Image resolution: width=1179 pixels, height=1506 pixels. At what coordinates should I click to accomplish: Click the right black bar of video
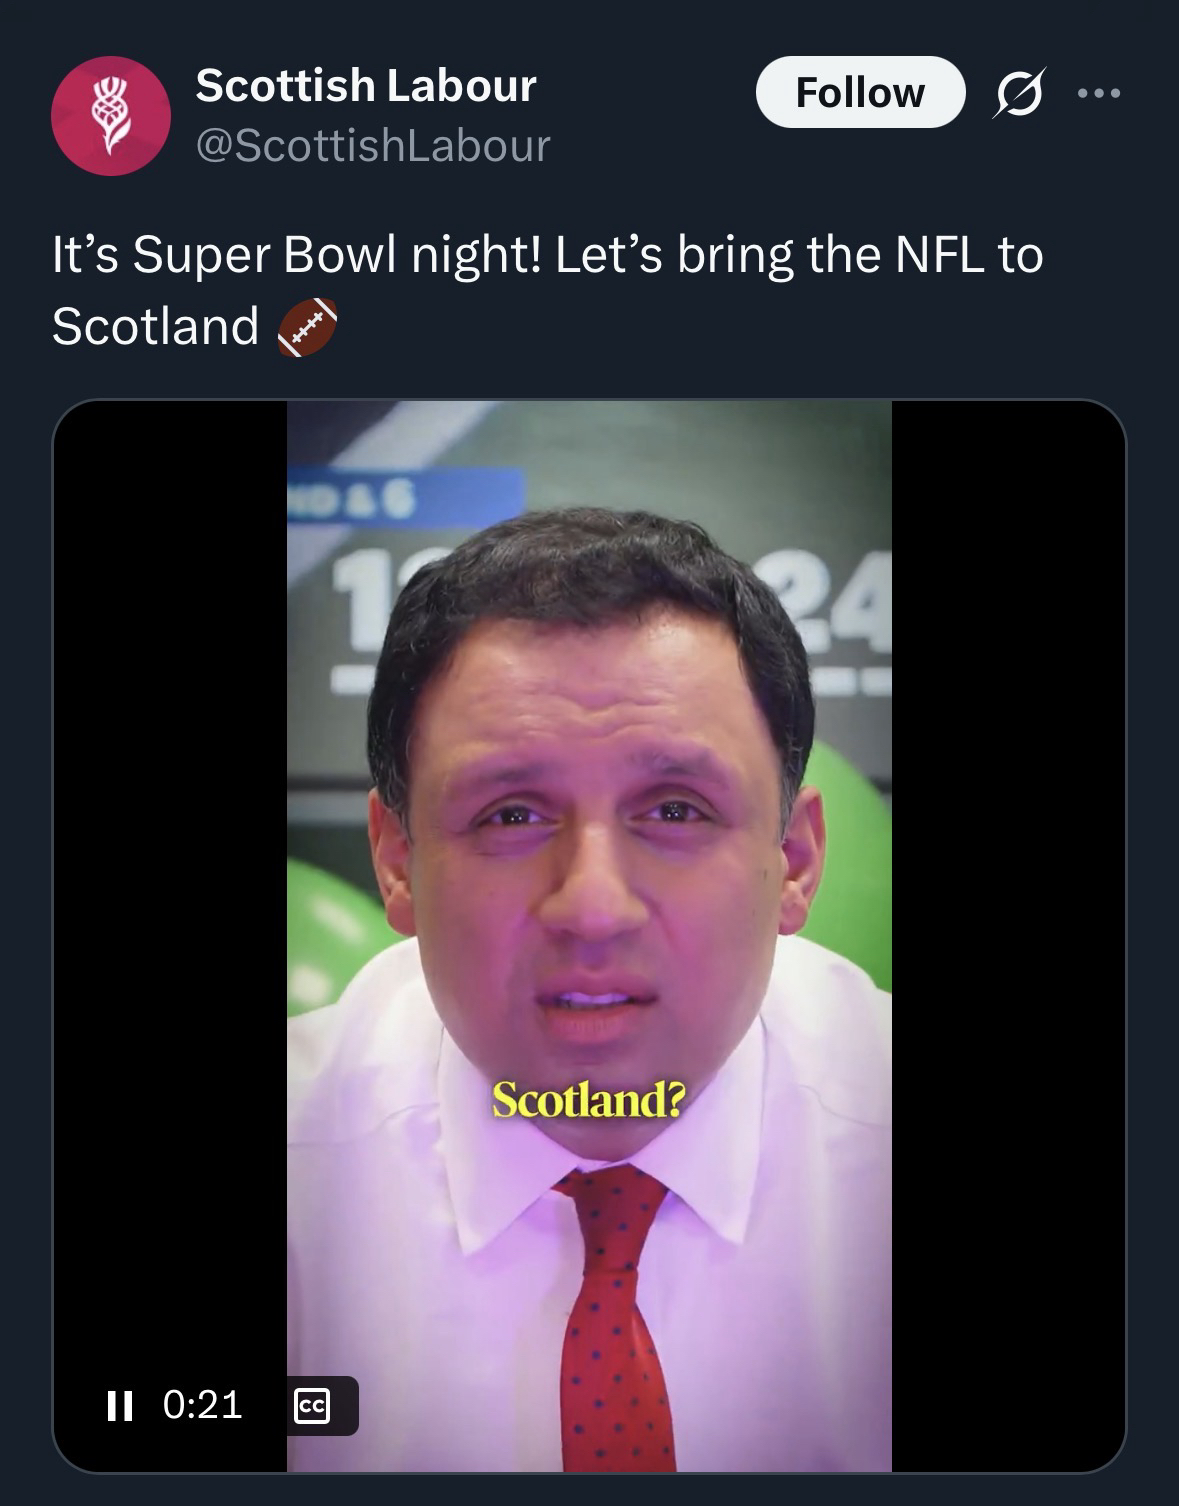tap(1008, 900)
